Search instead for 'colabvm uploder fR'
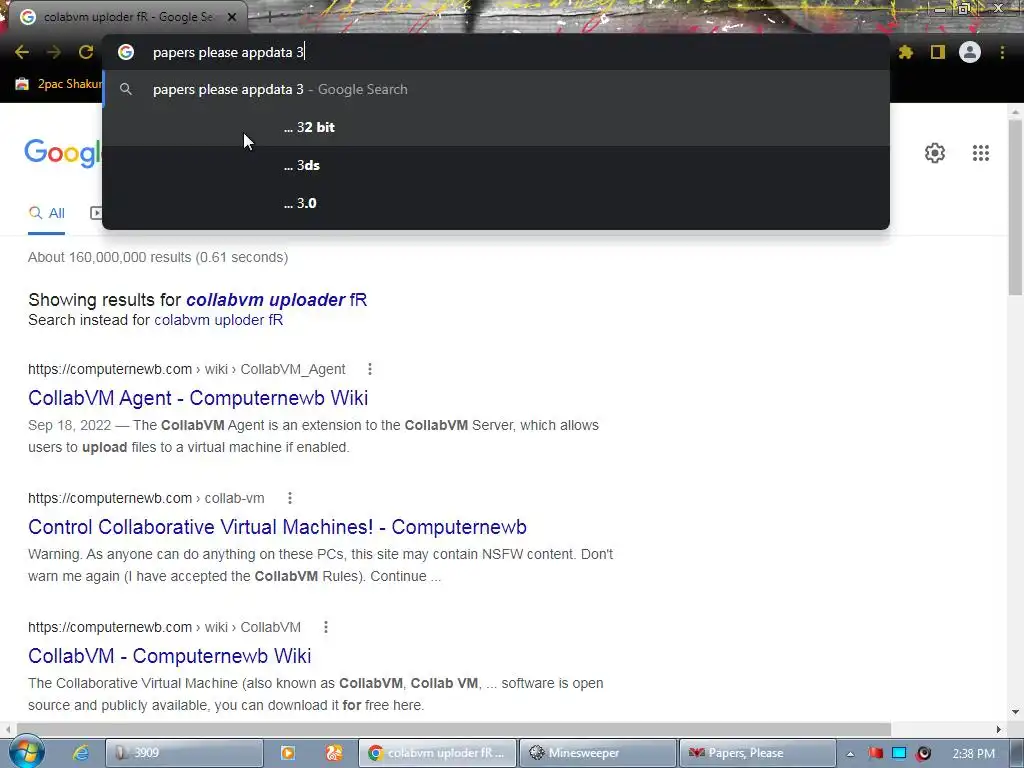The width and height of the screenshot is (1024, 768). pos(219,320)
